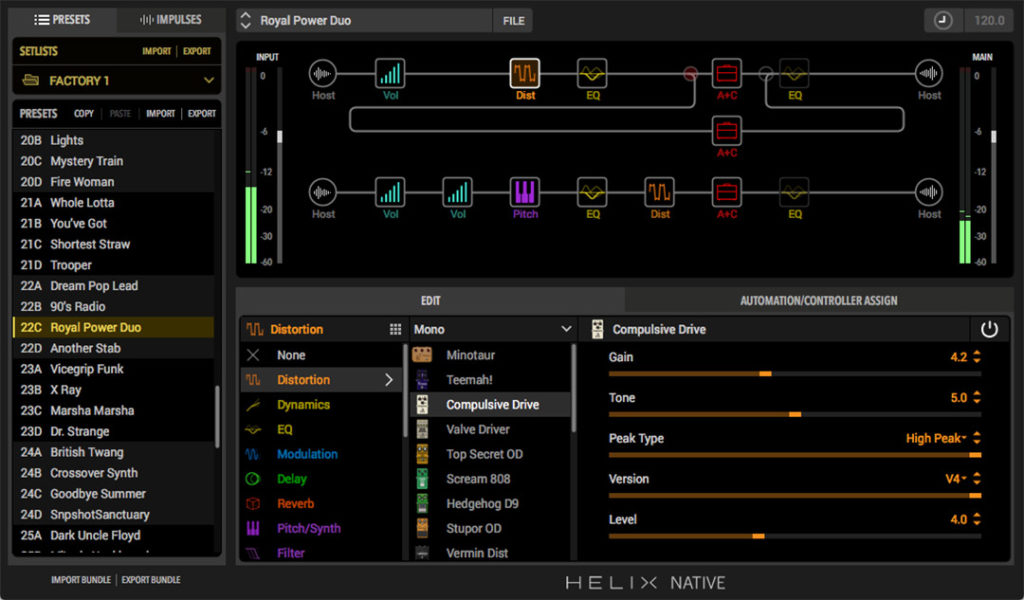Click Export Bundle at bottom left
Viewport: 1024px width, 600px height.
pos(151,579)
